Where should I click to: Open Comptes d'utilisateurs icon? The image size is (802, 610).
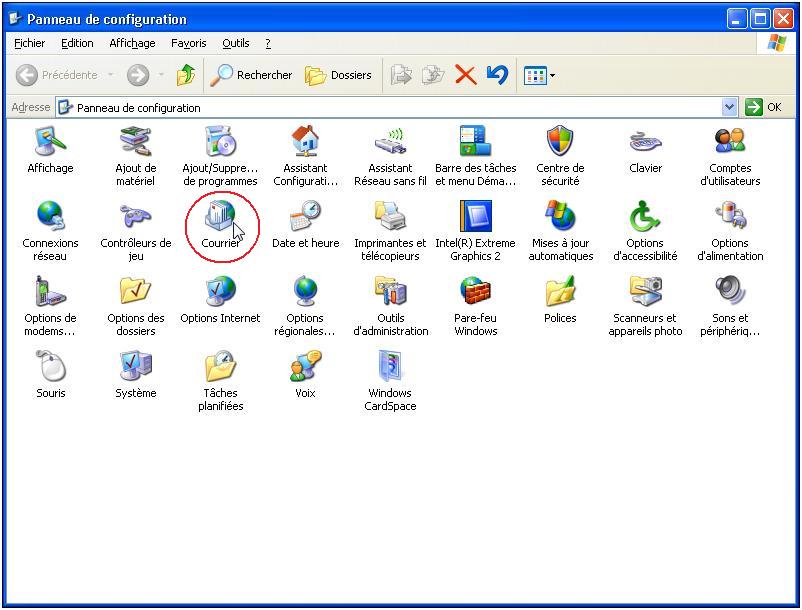(730, 141)
